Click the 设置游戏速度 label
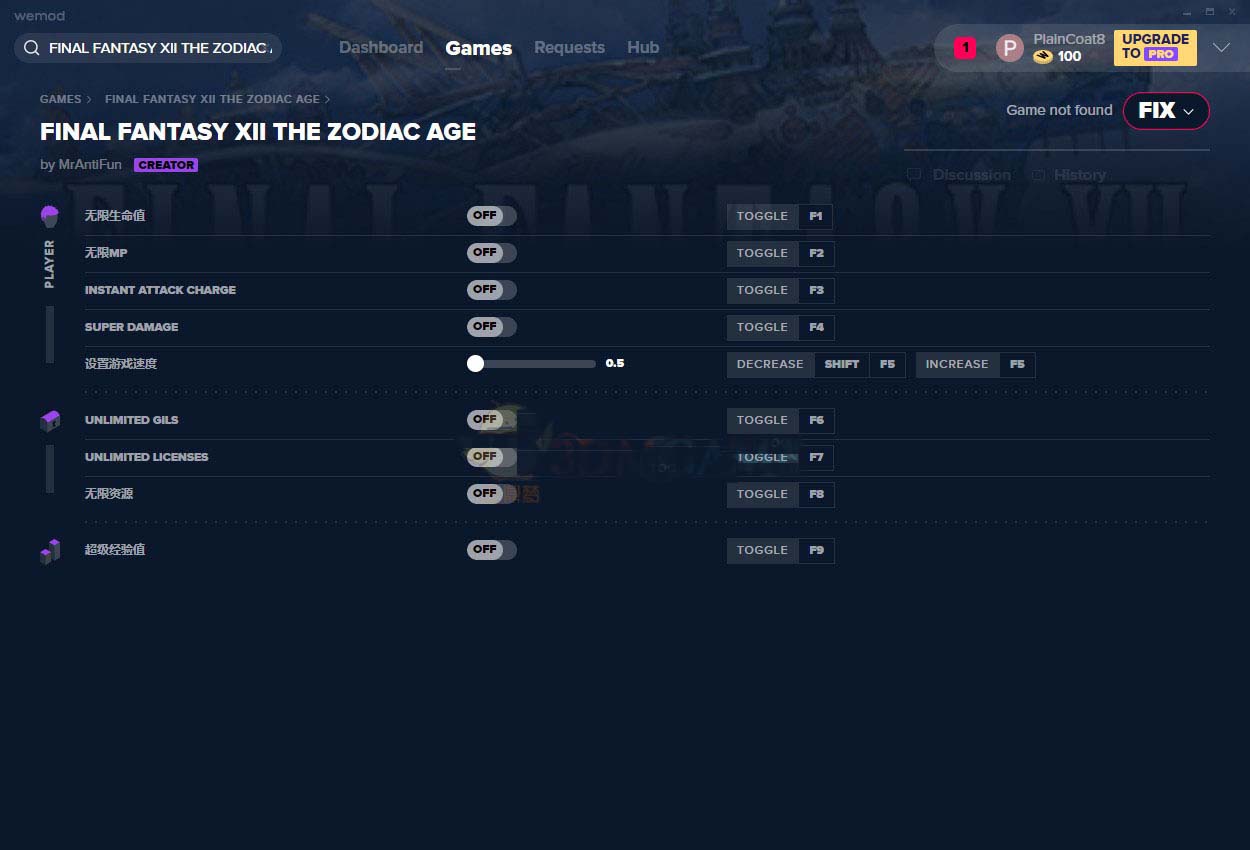The image size is (1250, 850). [x=121, y=364]
